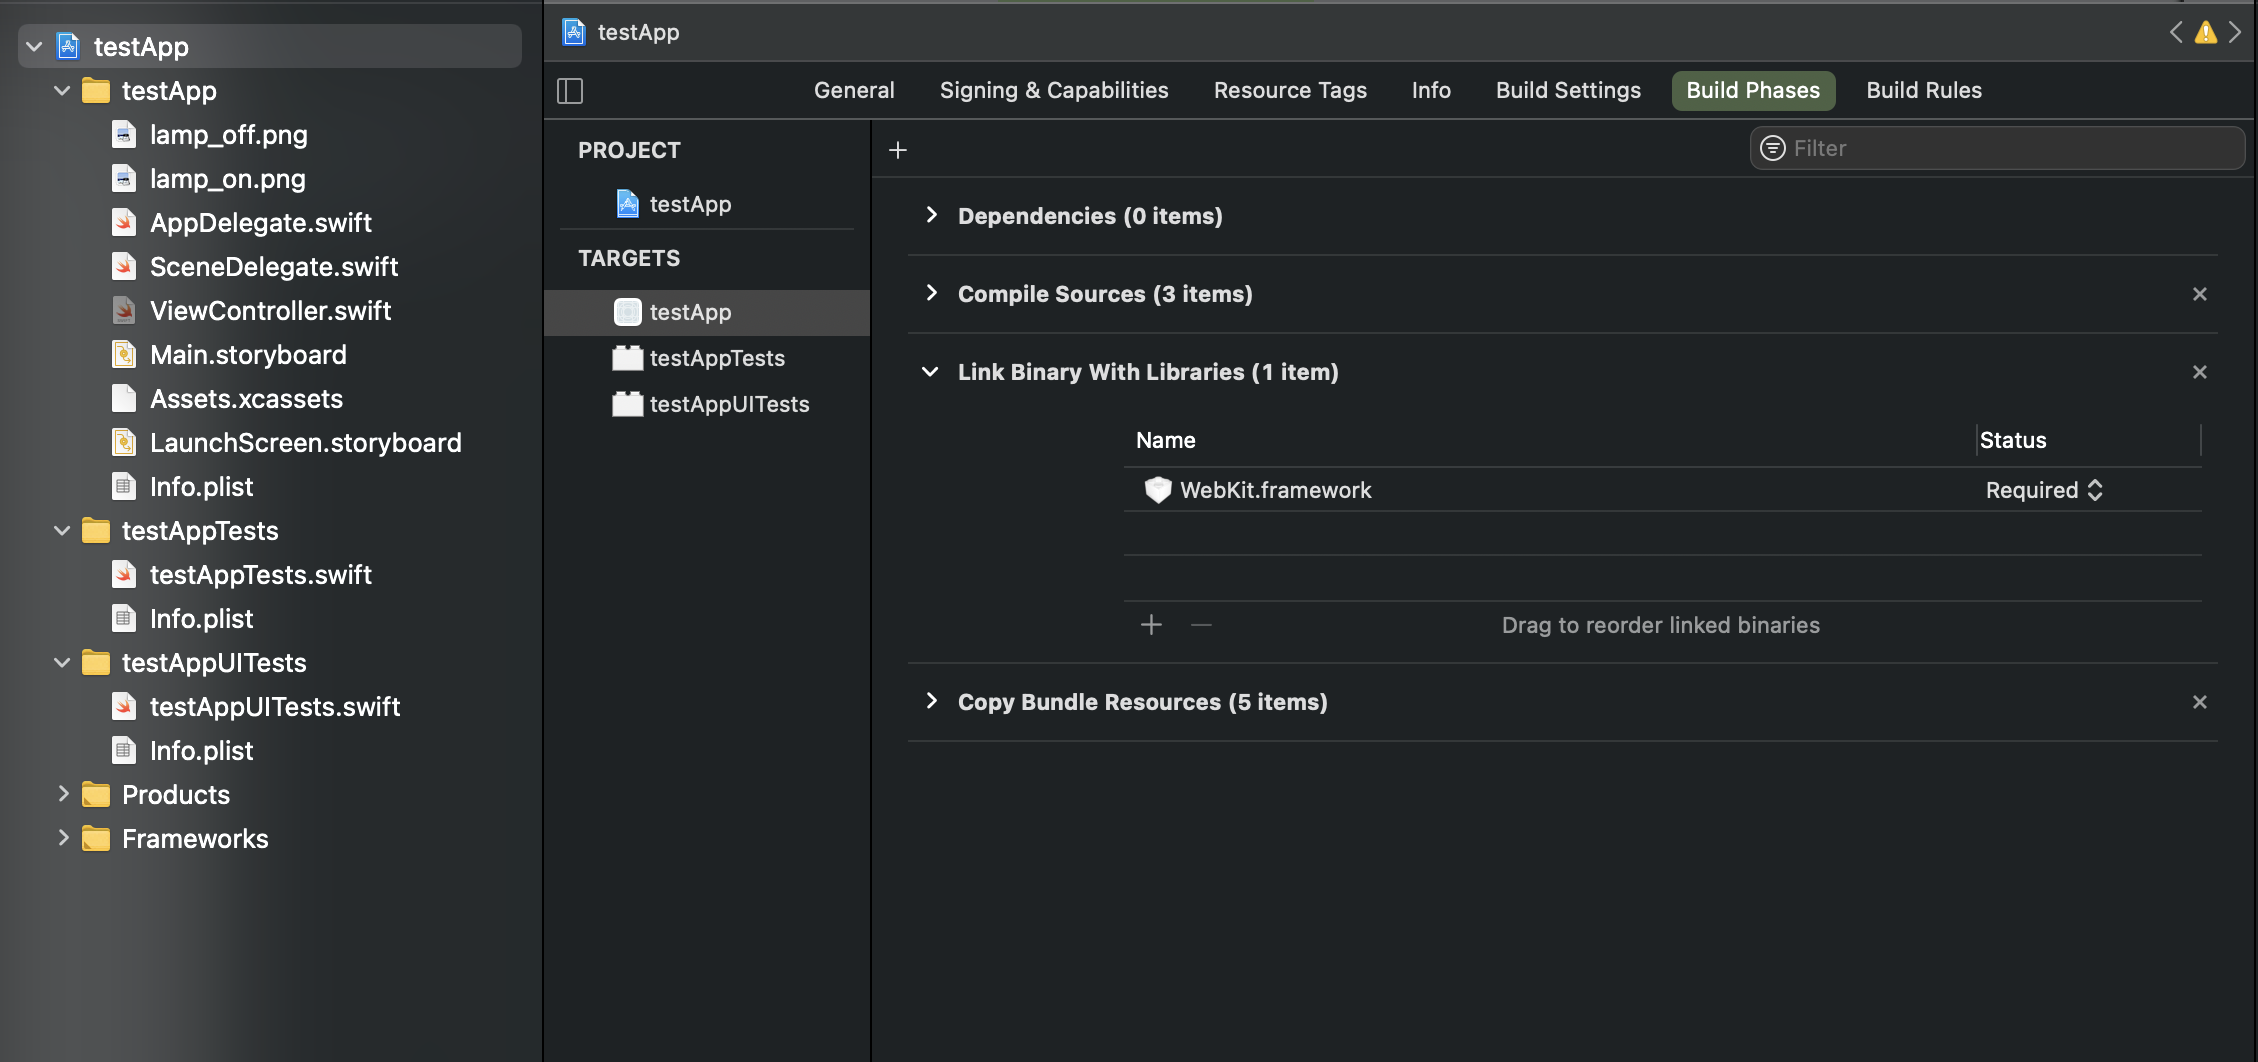Screen dimensions: 2258x1062
Task: Click the build phases Filter field
Action: pyautogui.click(x=1997, y=148)
